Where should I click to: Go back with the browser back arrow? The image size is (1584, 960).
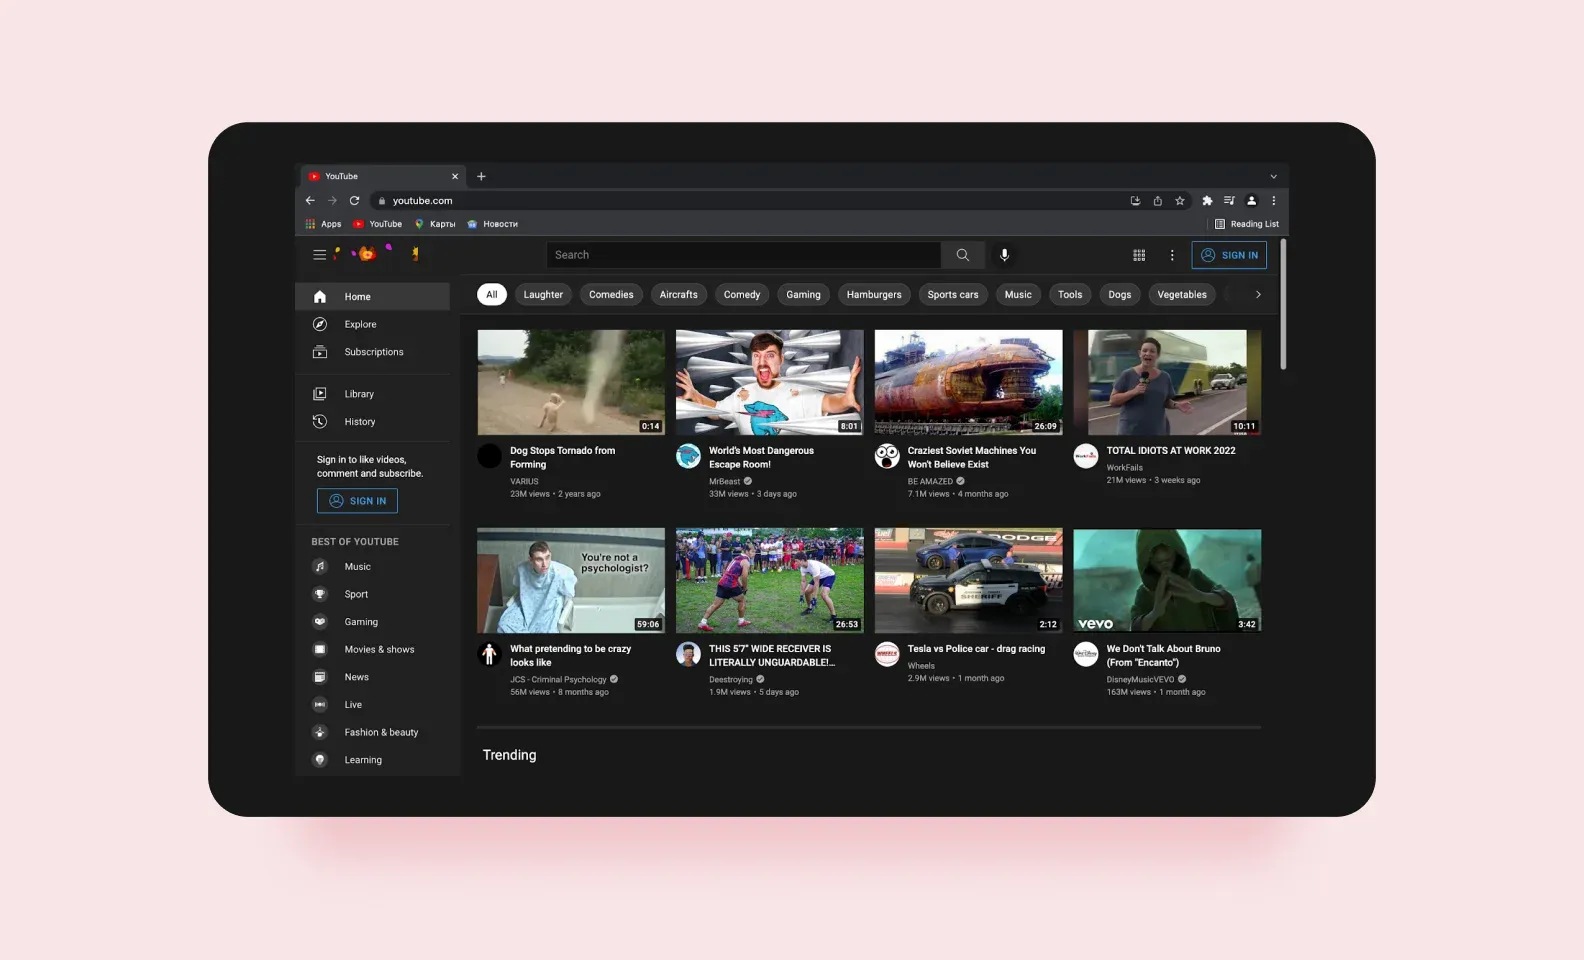coord(310,201)
